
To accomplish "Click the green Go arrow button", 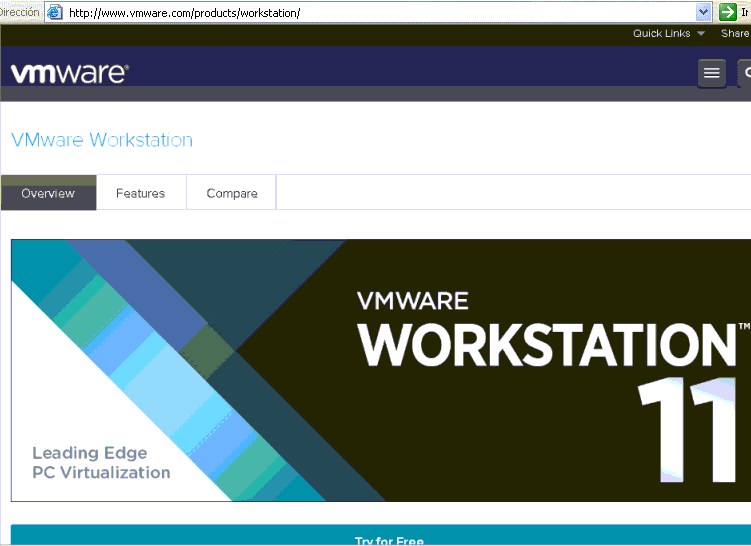I will click(728, 12).
